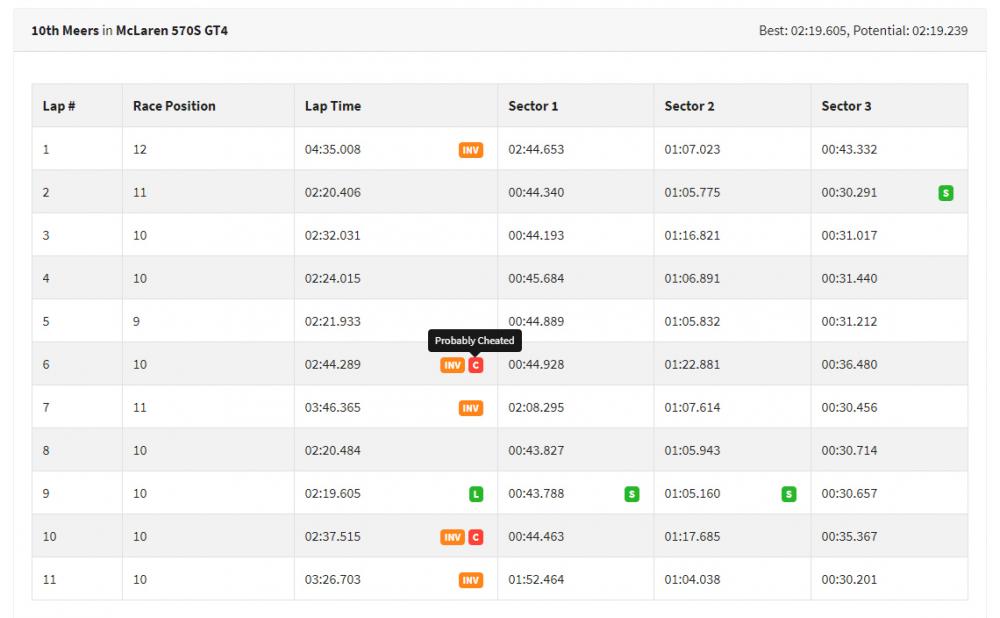Click the INV badge on lap 11
Viewport: 1000px width, 618px height.
pyautogui.click(x=470, y=580)
